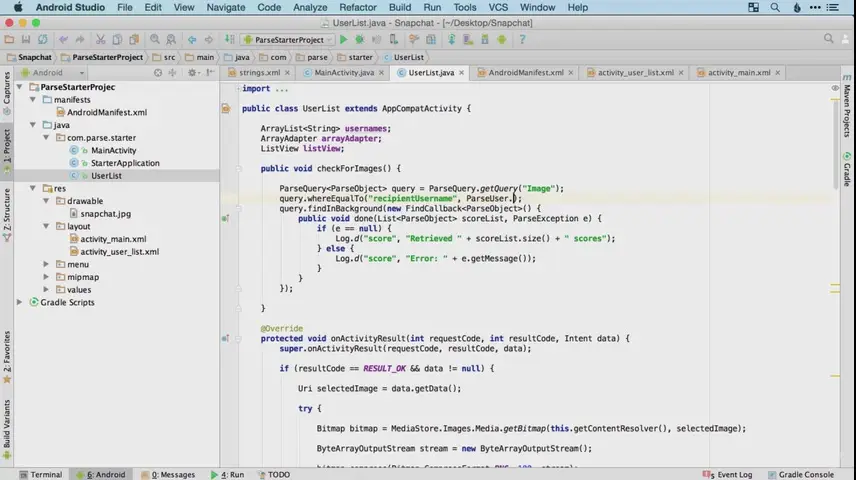Click the Open folder toolbar icon
Screen dimensions: 856x480
[x=9, y=39]
